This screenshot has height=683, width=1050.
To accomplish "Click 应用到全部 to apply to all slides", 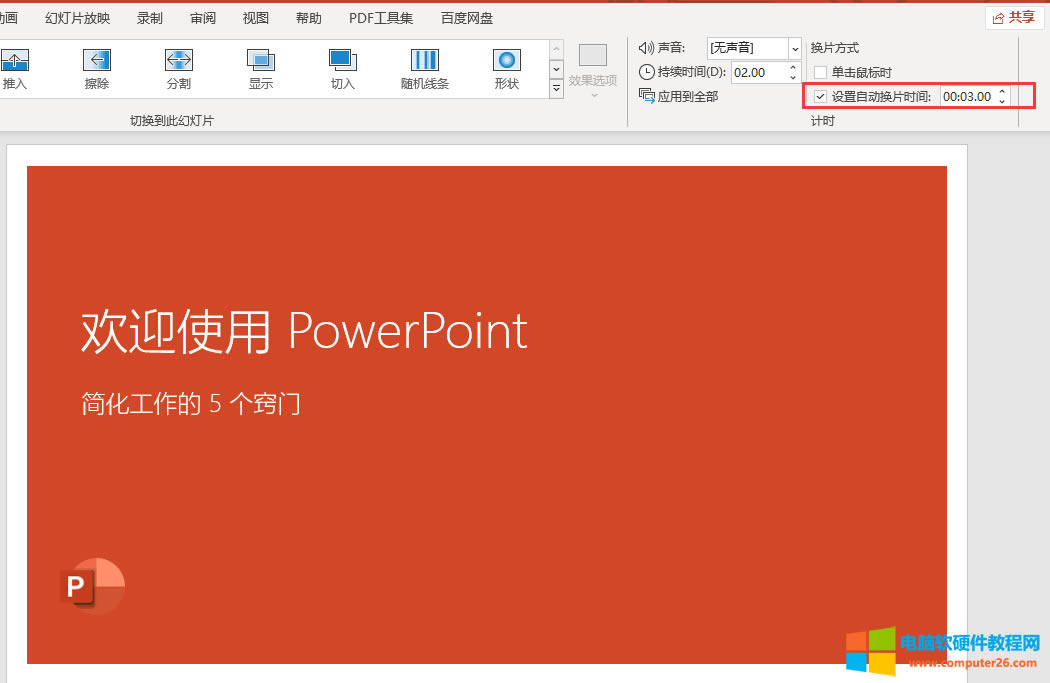I will [x=679, y=96].
